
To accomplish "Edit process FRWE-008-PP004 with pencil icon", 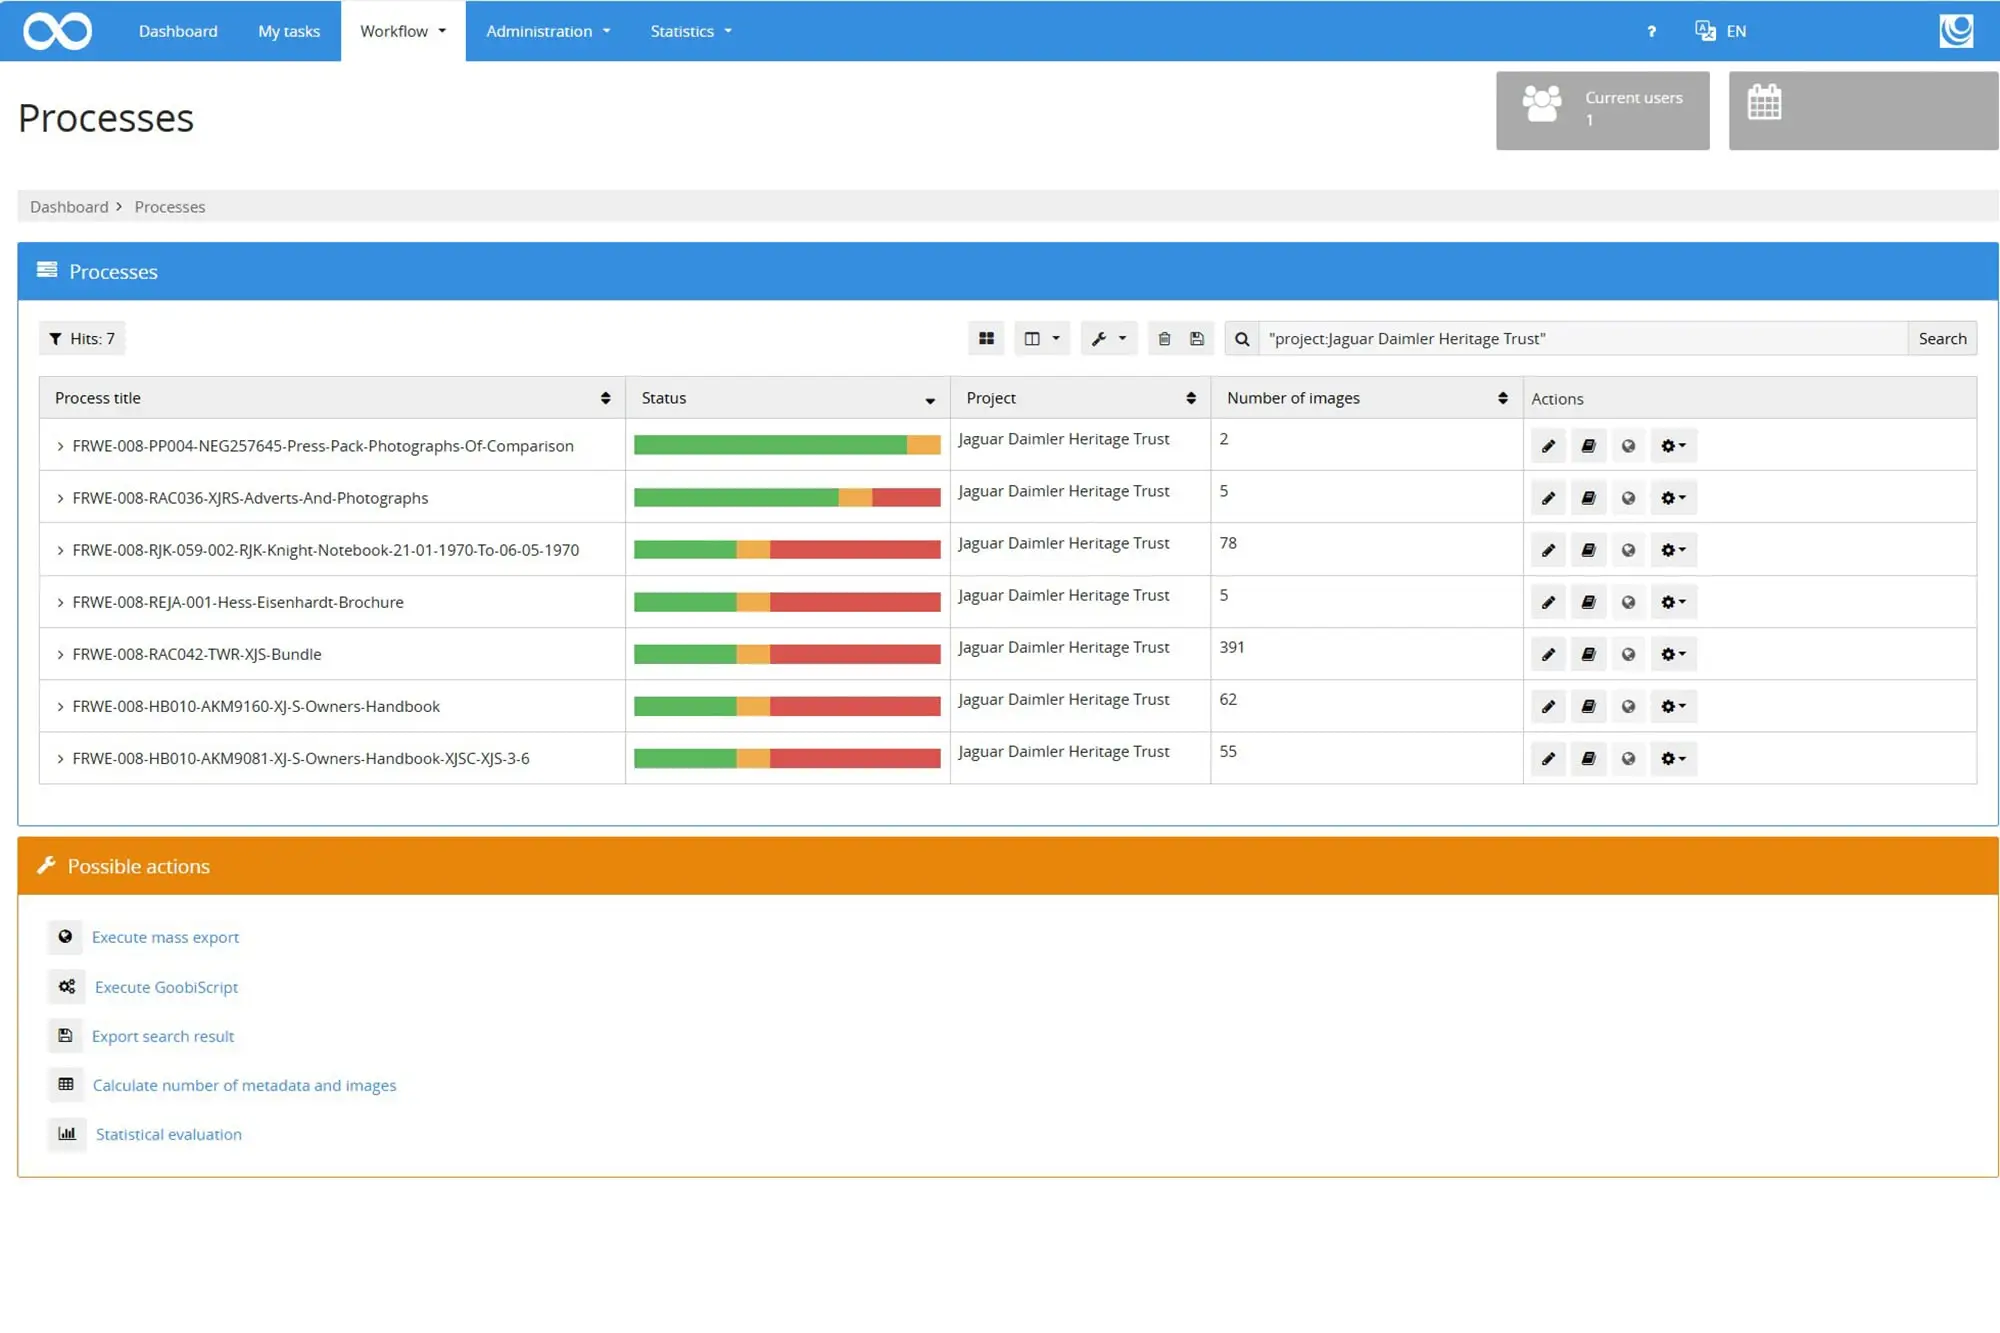I will (1548, 446).
